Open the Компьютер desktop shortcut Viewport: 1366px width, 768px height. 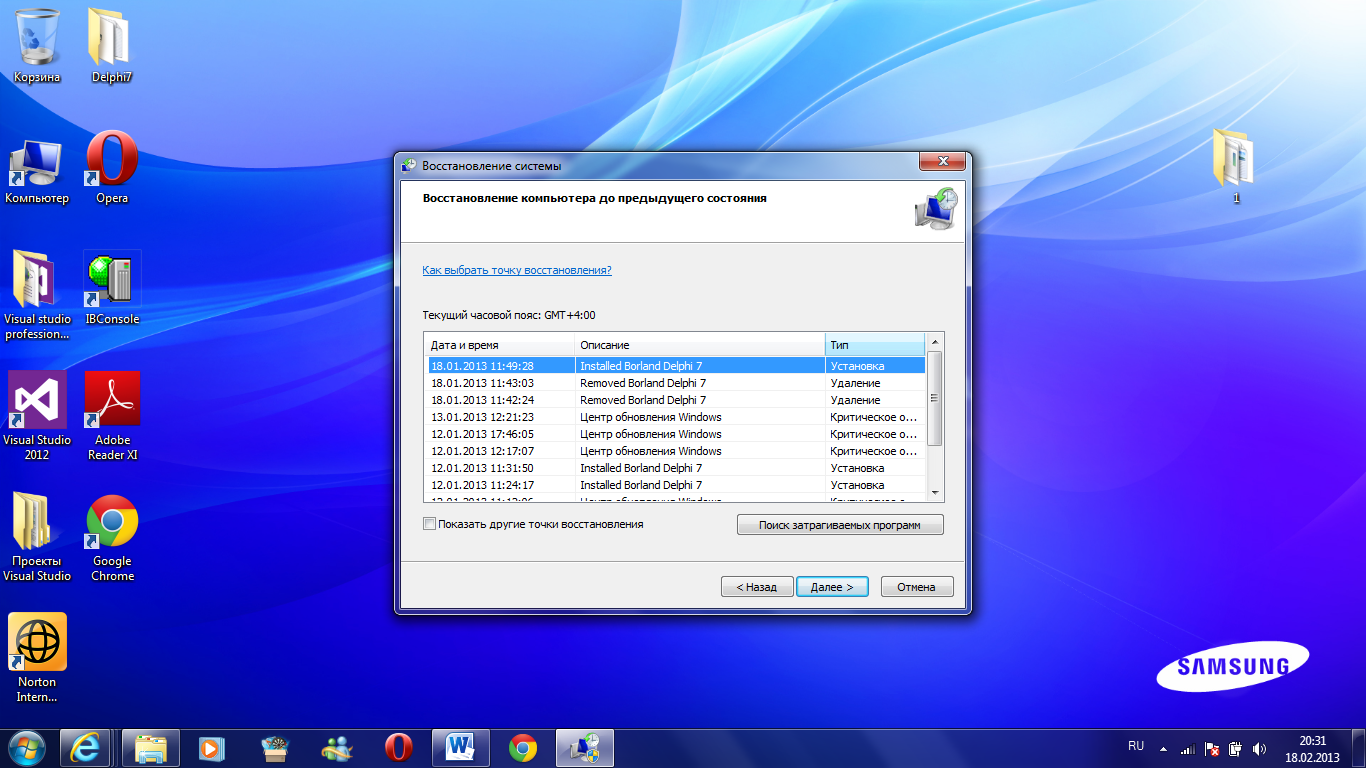coord(37,171)
